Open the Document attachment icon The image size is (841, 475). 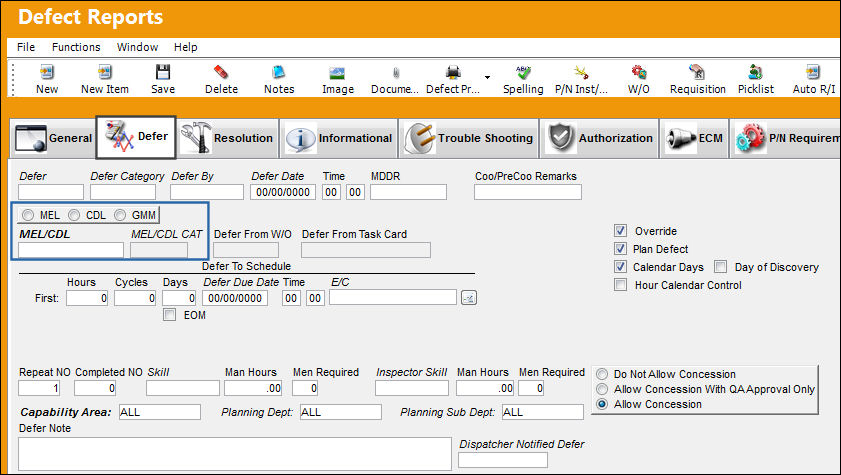pyautogui.click(x=395, y=73)
